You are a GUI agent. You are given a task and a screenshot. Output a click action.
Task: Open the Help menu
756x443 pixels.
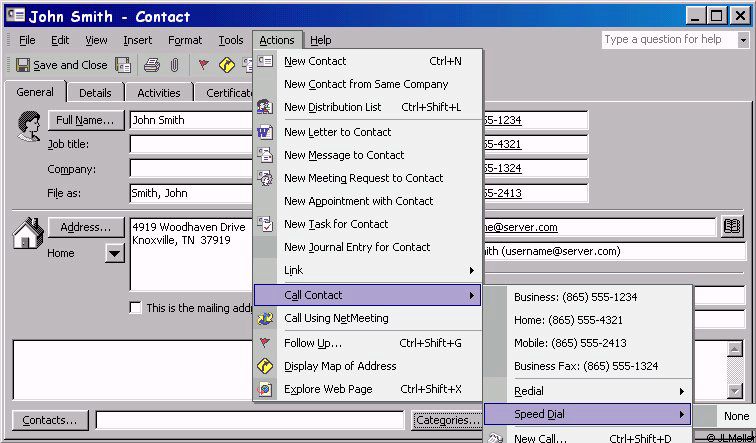(321, 40)
